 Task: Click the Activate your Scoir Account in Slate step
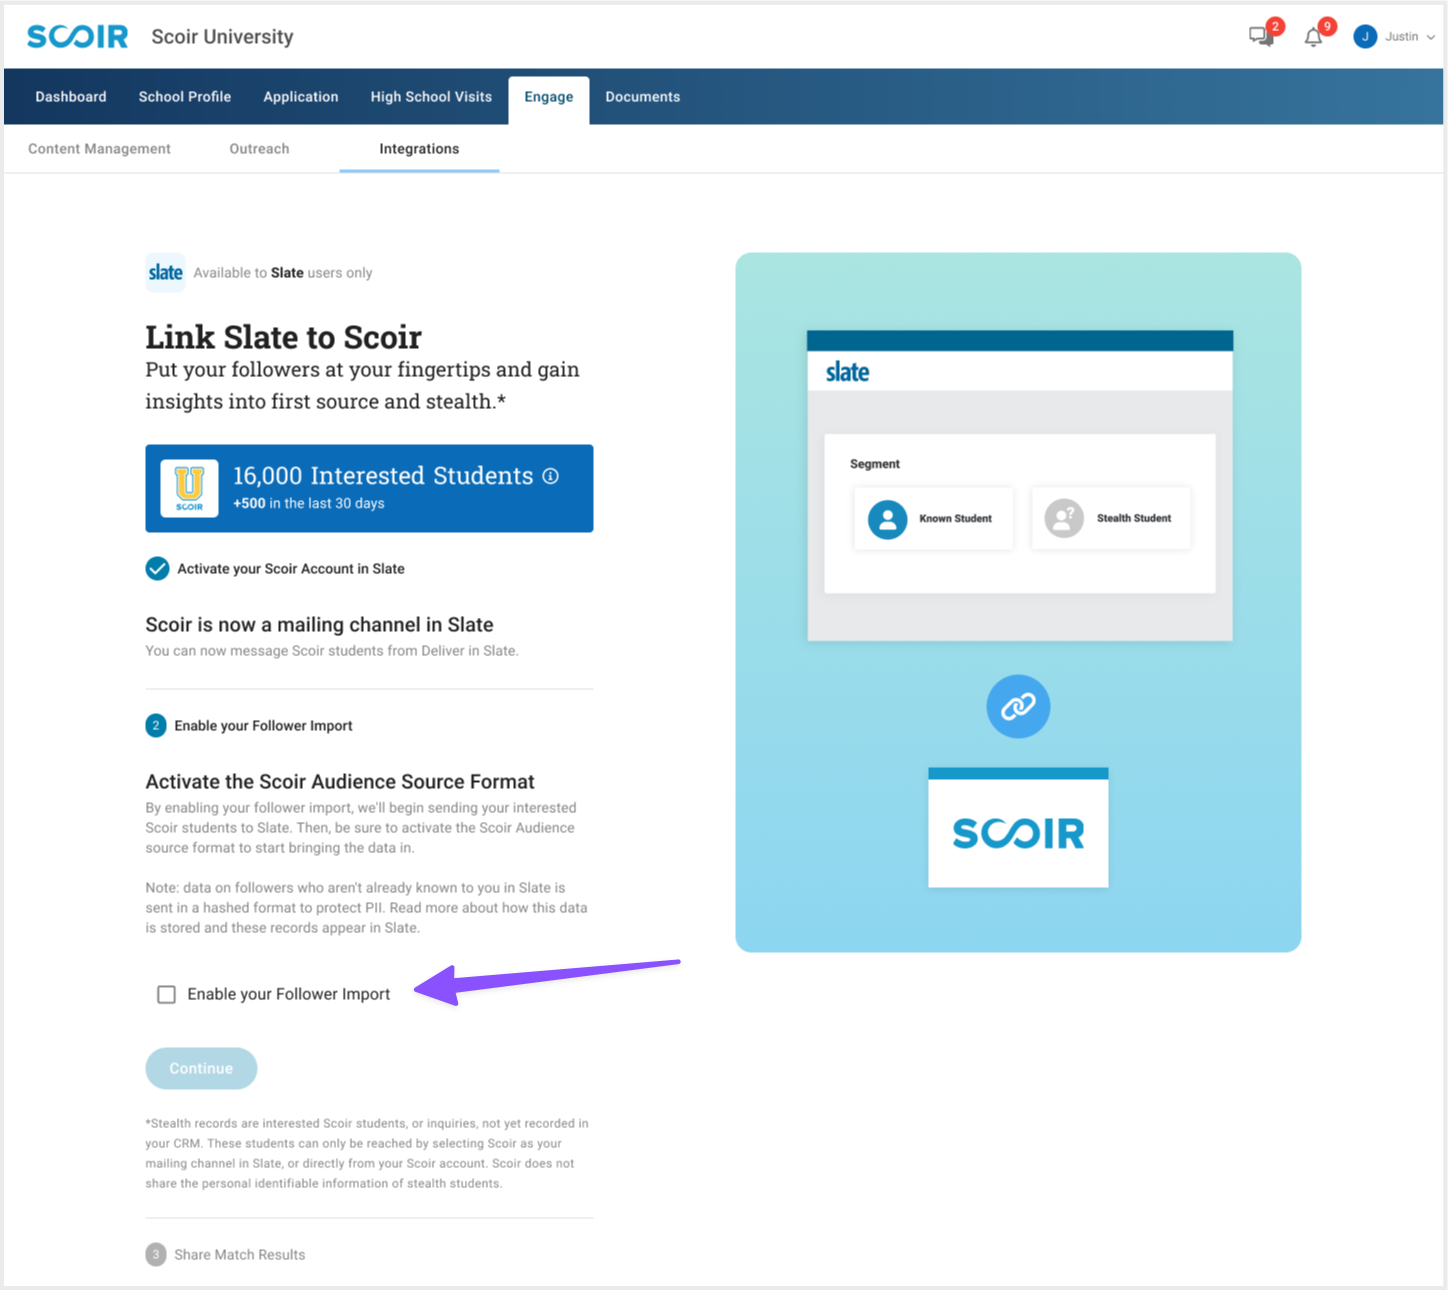291,569
